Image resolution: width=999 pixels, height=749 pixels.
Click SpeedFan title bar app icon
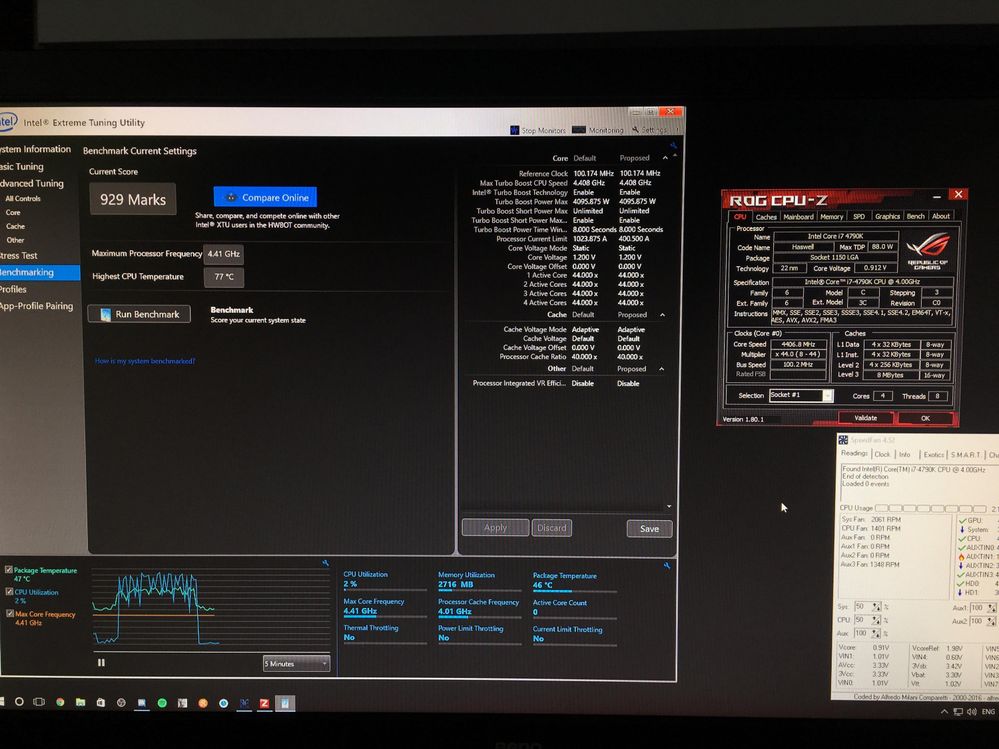(843, 439)
